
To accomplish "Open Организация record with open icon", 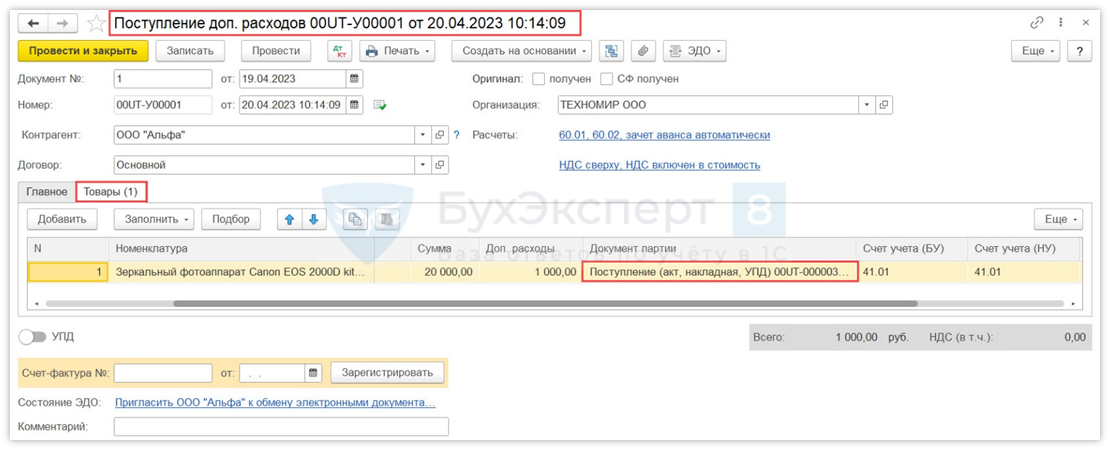I will click(x=883, y=105).
